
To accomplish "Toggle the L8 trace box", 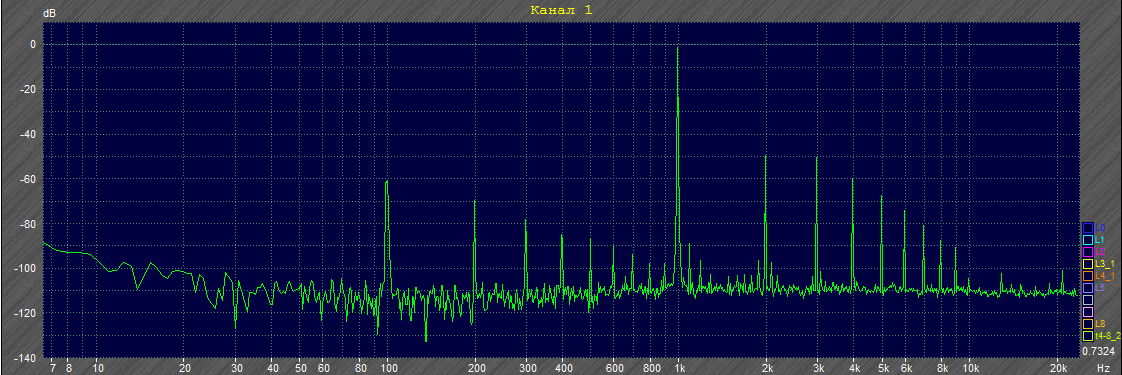I will click(x=1088, y=324).
